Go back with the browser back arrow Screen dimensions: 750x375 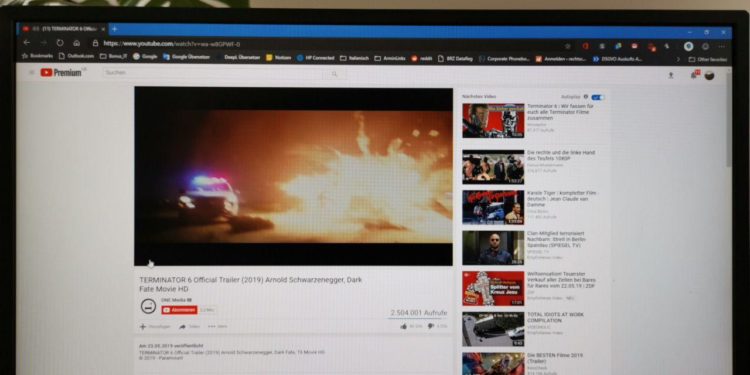[x=27, y=43]
